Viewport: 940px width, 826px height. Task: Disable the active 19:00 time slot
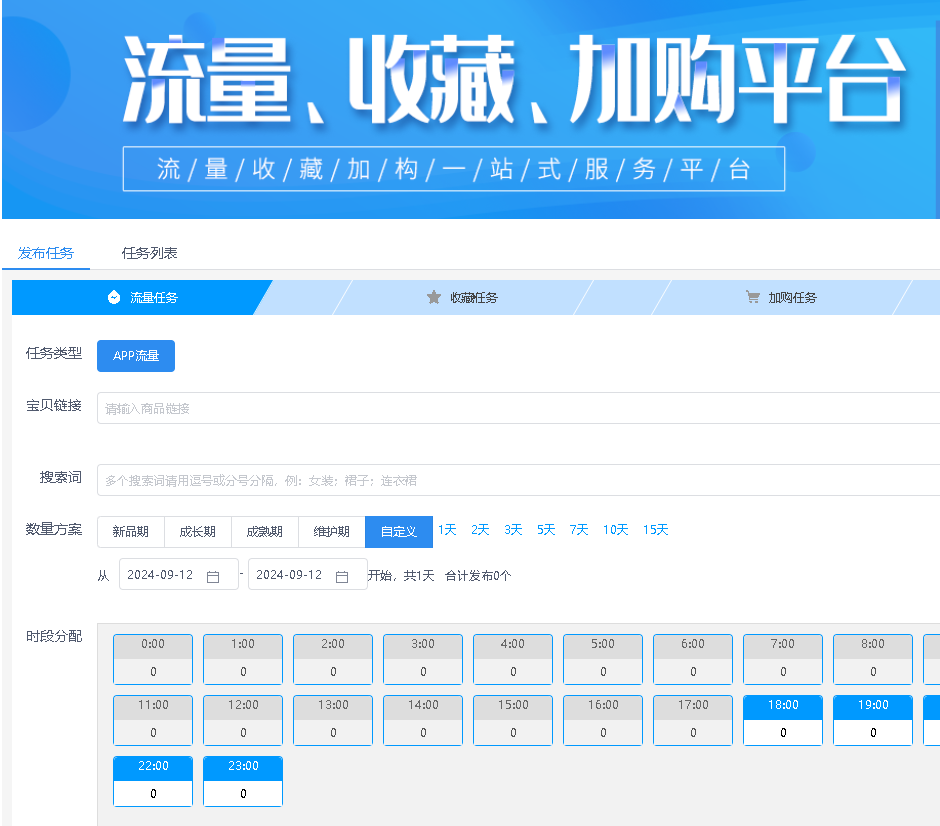coord(873,706)
